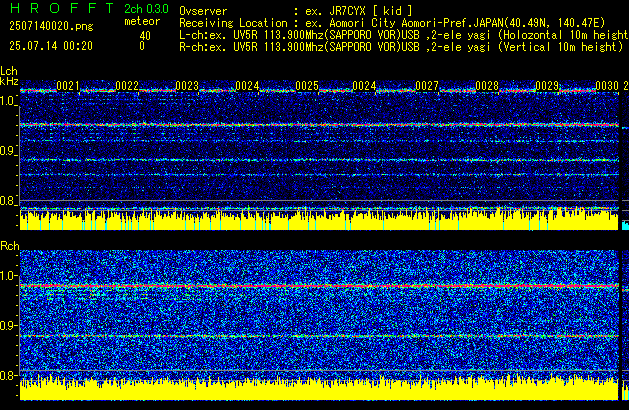The width and height of the screenshot is (629, 410).
Task: Click the scale value 0 under meteor
Action: click(x=142, y=46)
